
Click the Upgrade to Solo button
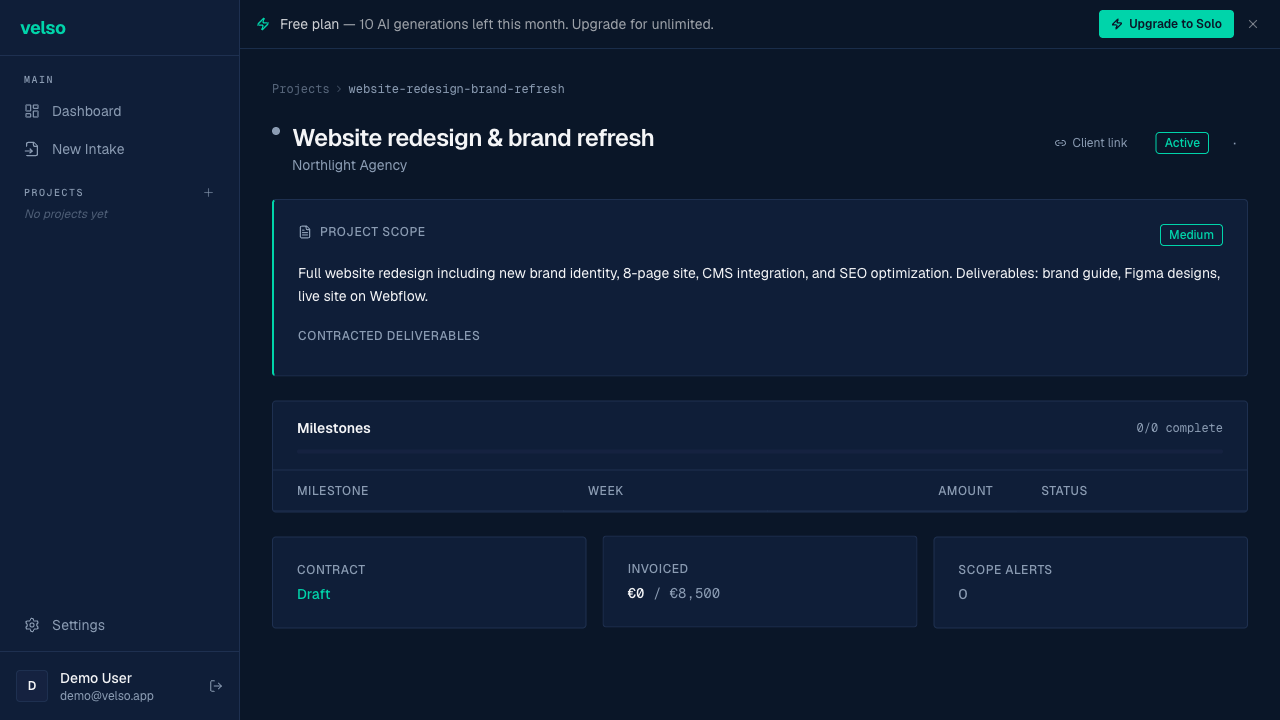pyautogui.click(x=1166, y=23)
